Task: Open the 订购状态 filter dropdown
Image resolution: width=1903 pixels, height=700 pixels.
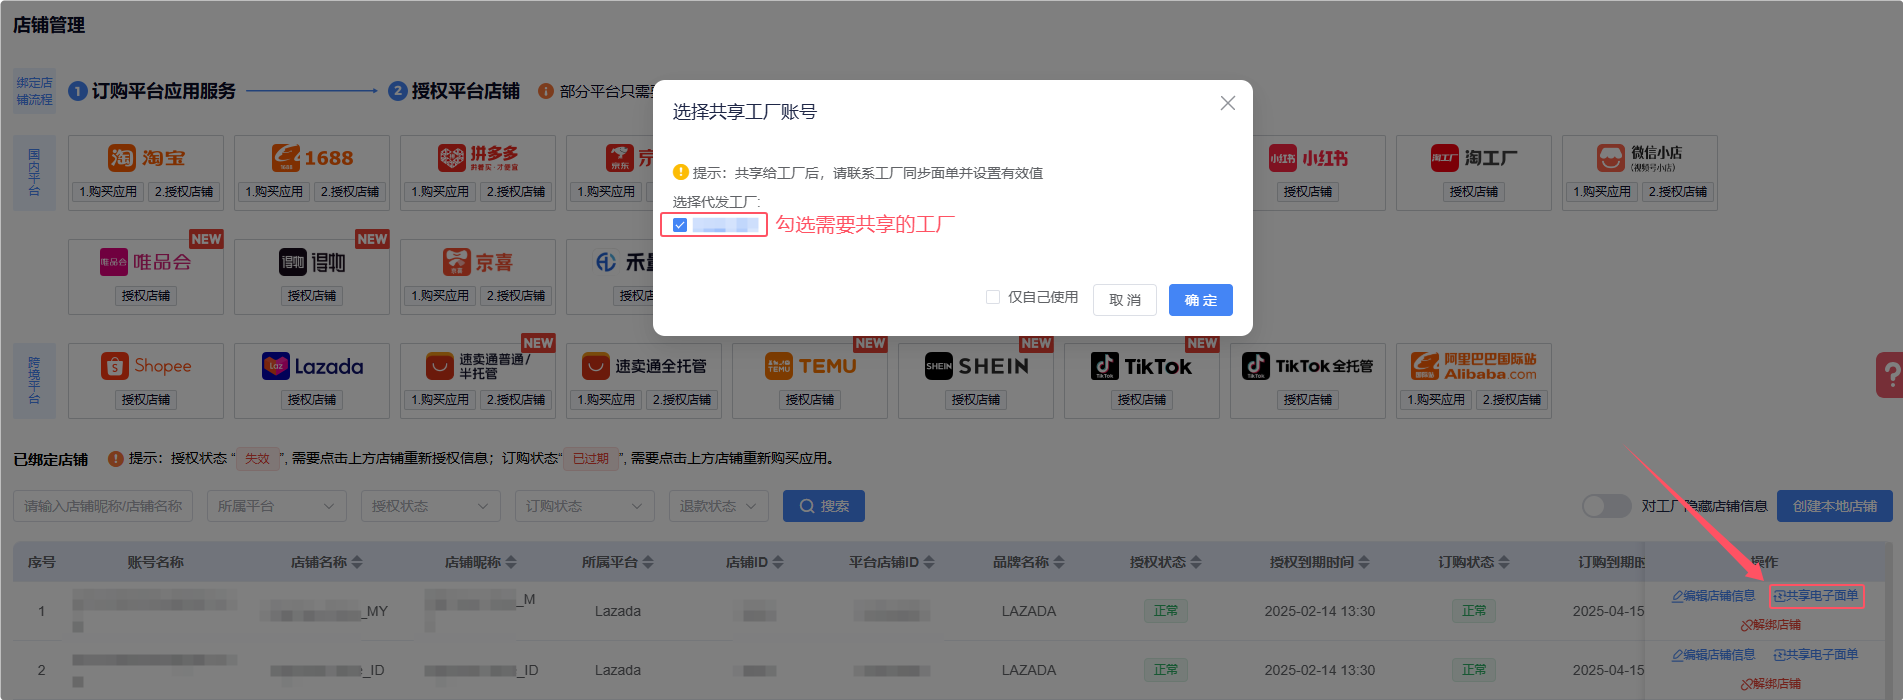Action: [x=585, y=506]
